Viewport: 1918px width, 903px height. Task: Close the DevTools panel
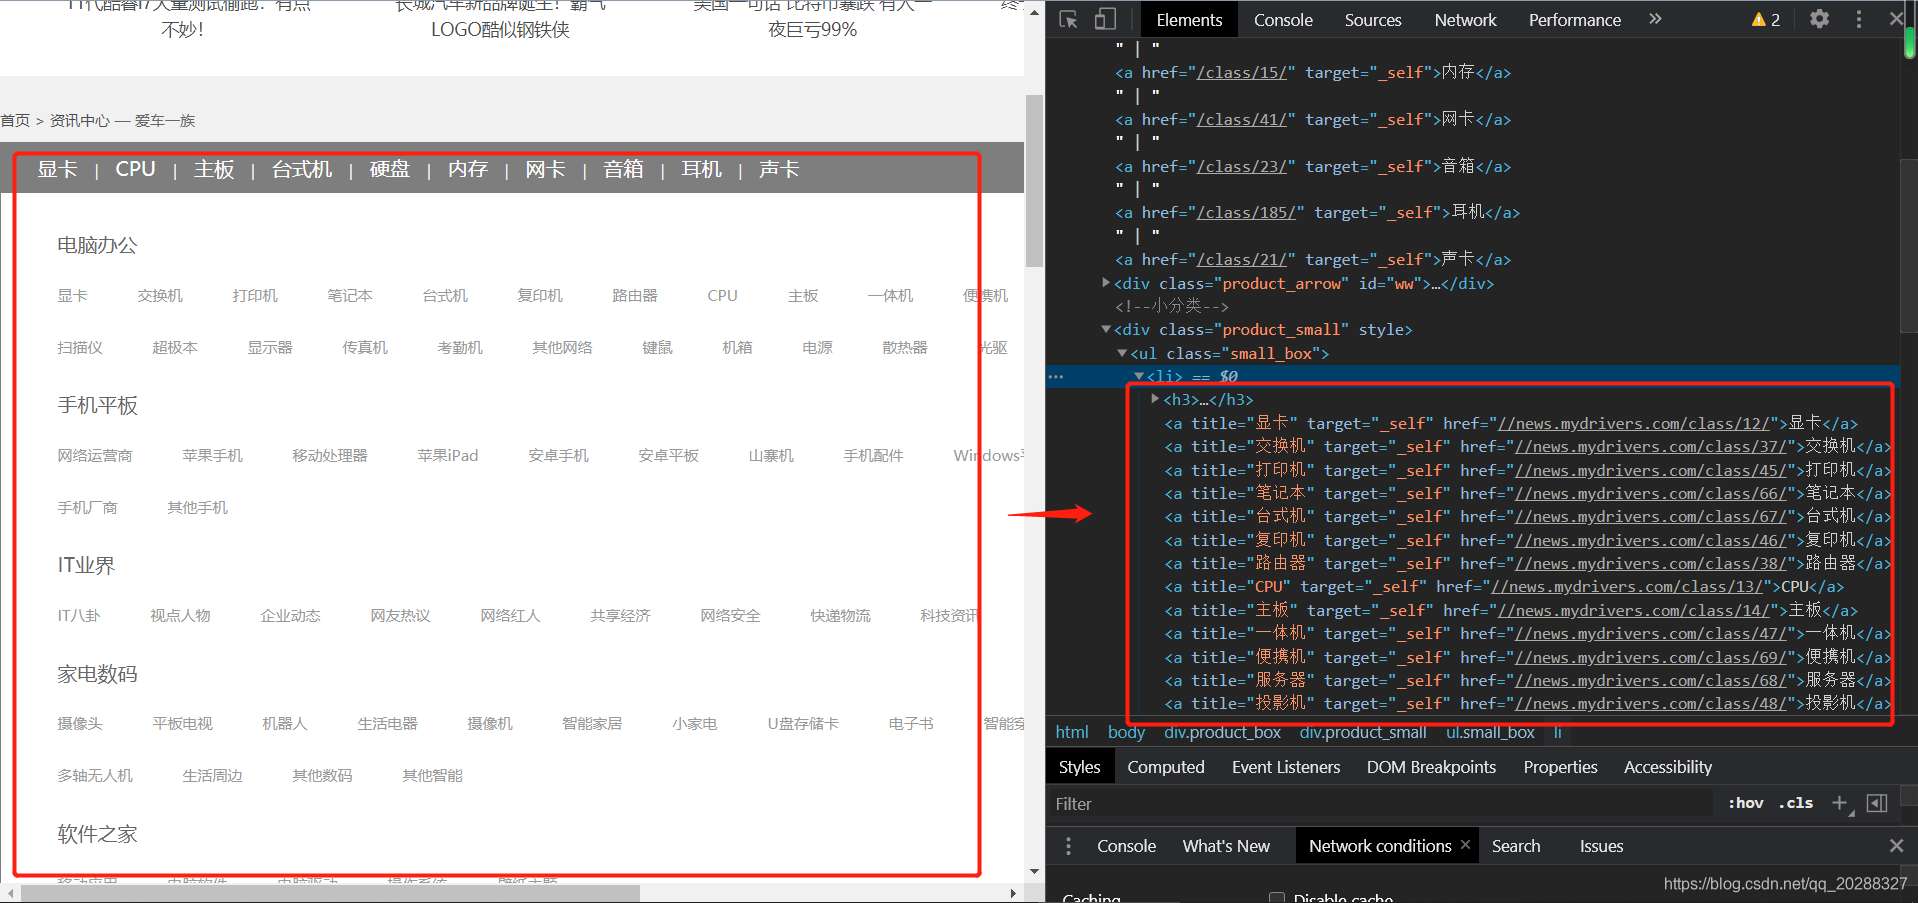(x=1896, y=19)
